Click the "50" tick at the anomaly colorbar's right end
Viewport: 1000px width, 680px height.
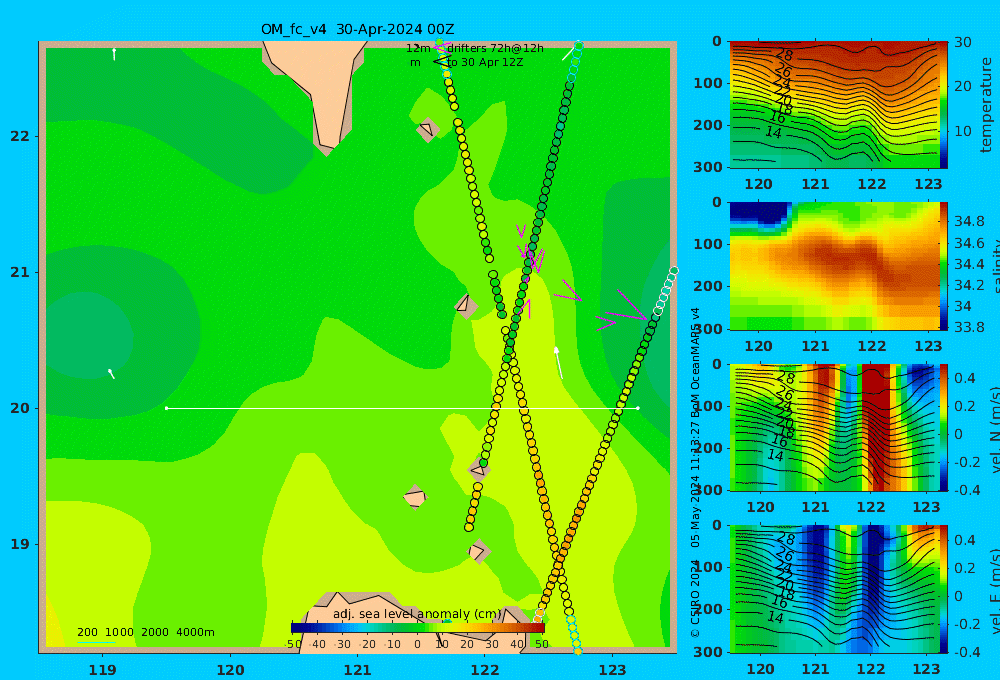[x=542, y=644]
